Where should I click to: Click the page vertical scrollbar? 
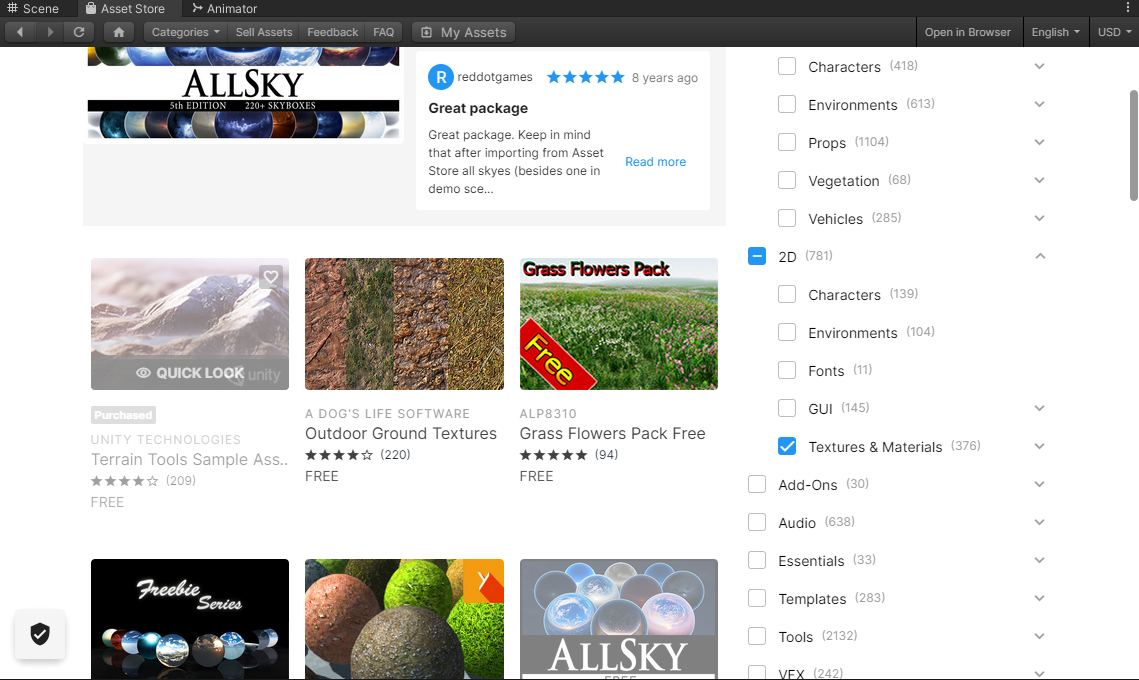coord(1133,145)
